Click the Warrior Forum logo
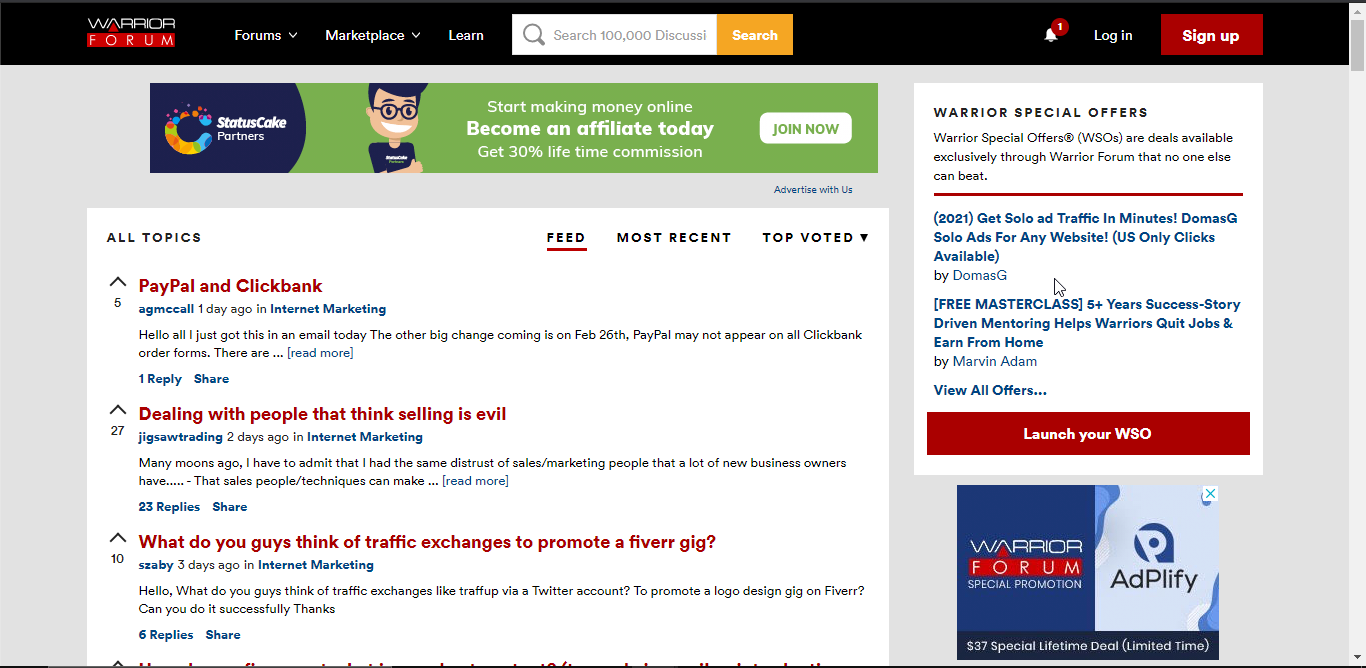1366x668 pixels. pyautogui.click(x=131, y=33)
